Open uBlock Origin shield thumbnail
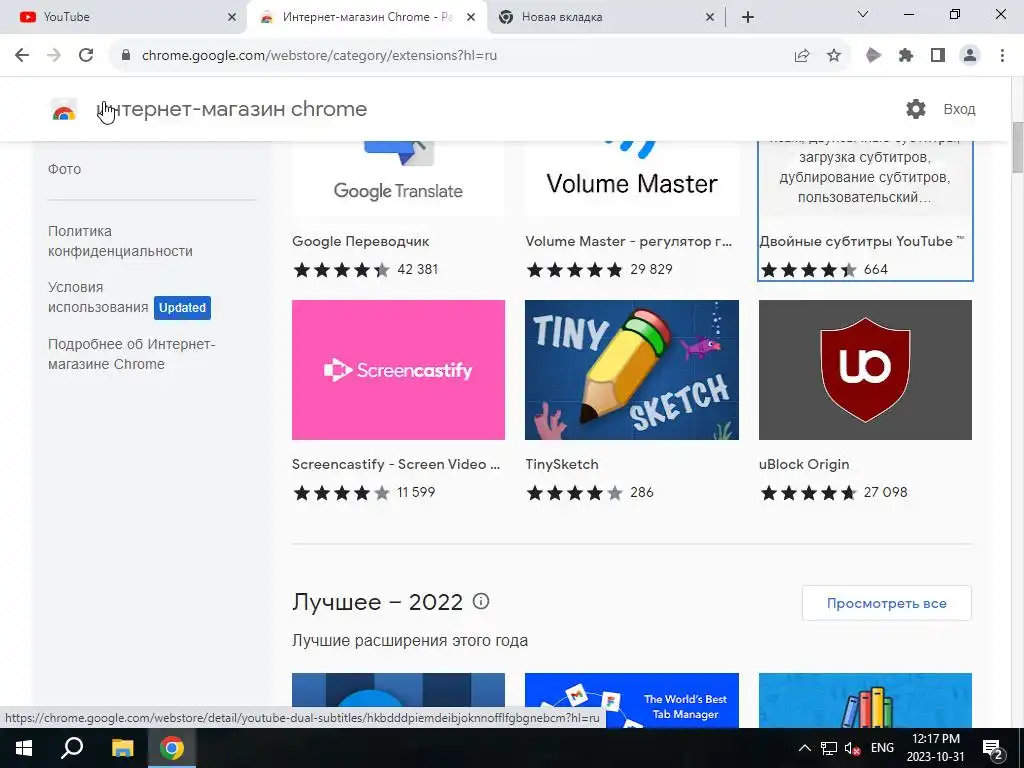The height and width of the screenshot is (768, 1024). tap(865, 370)
